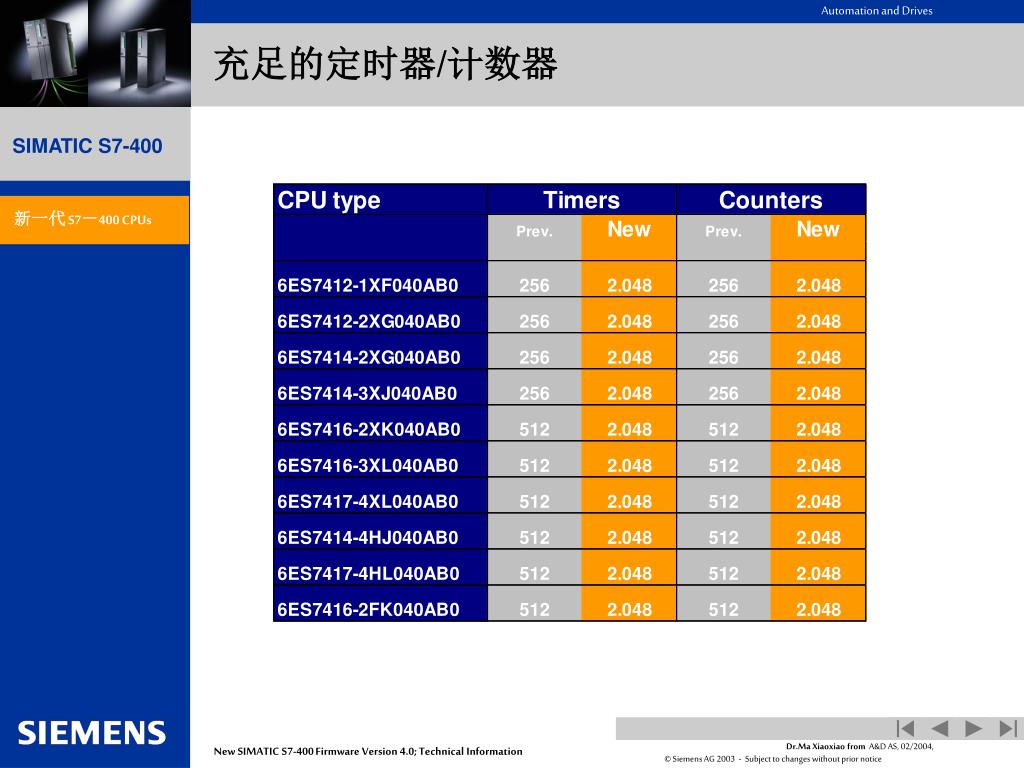Click the SIEMENS logo
Image resolution: width=1024 pixels, height=768 pixels.
click(x=91, y=733)
